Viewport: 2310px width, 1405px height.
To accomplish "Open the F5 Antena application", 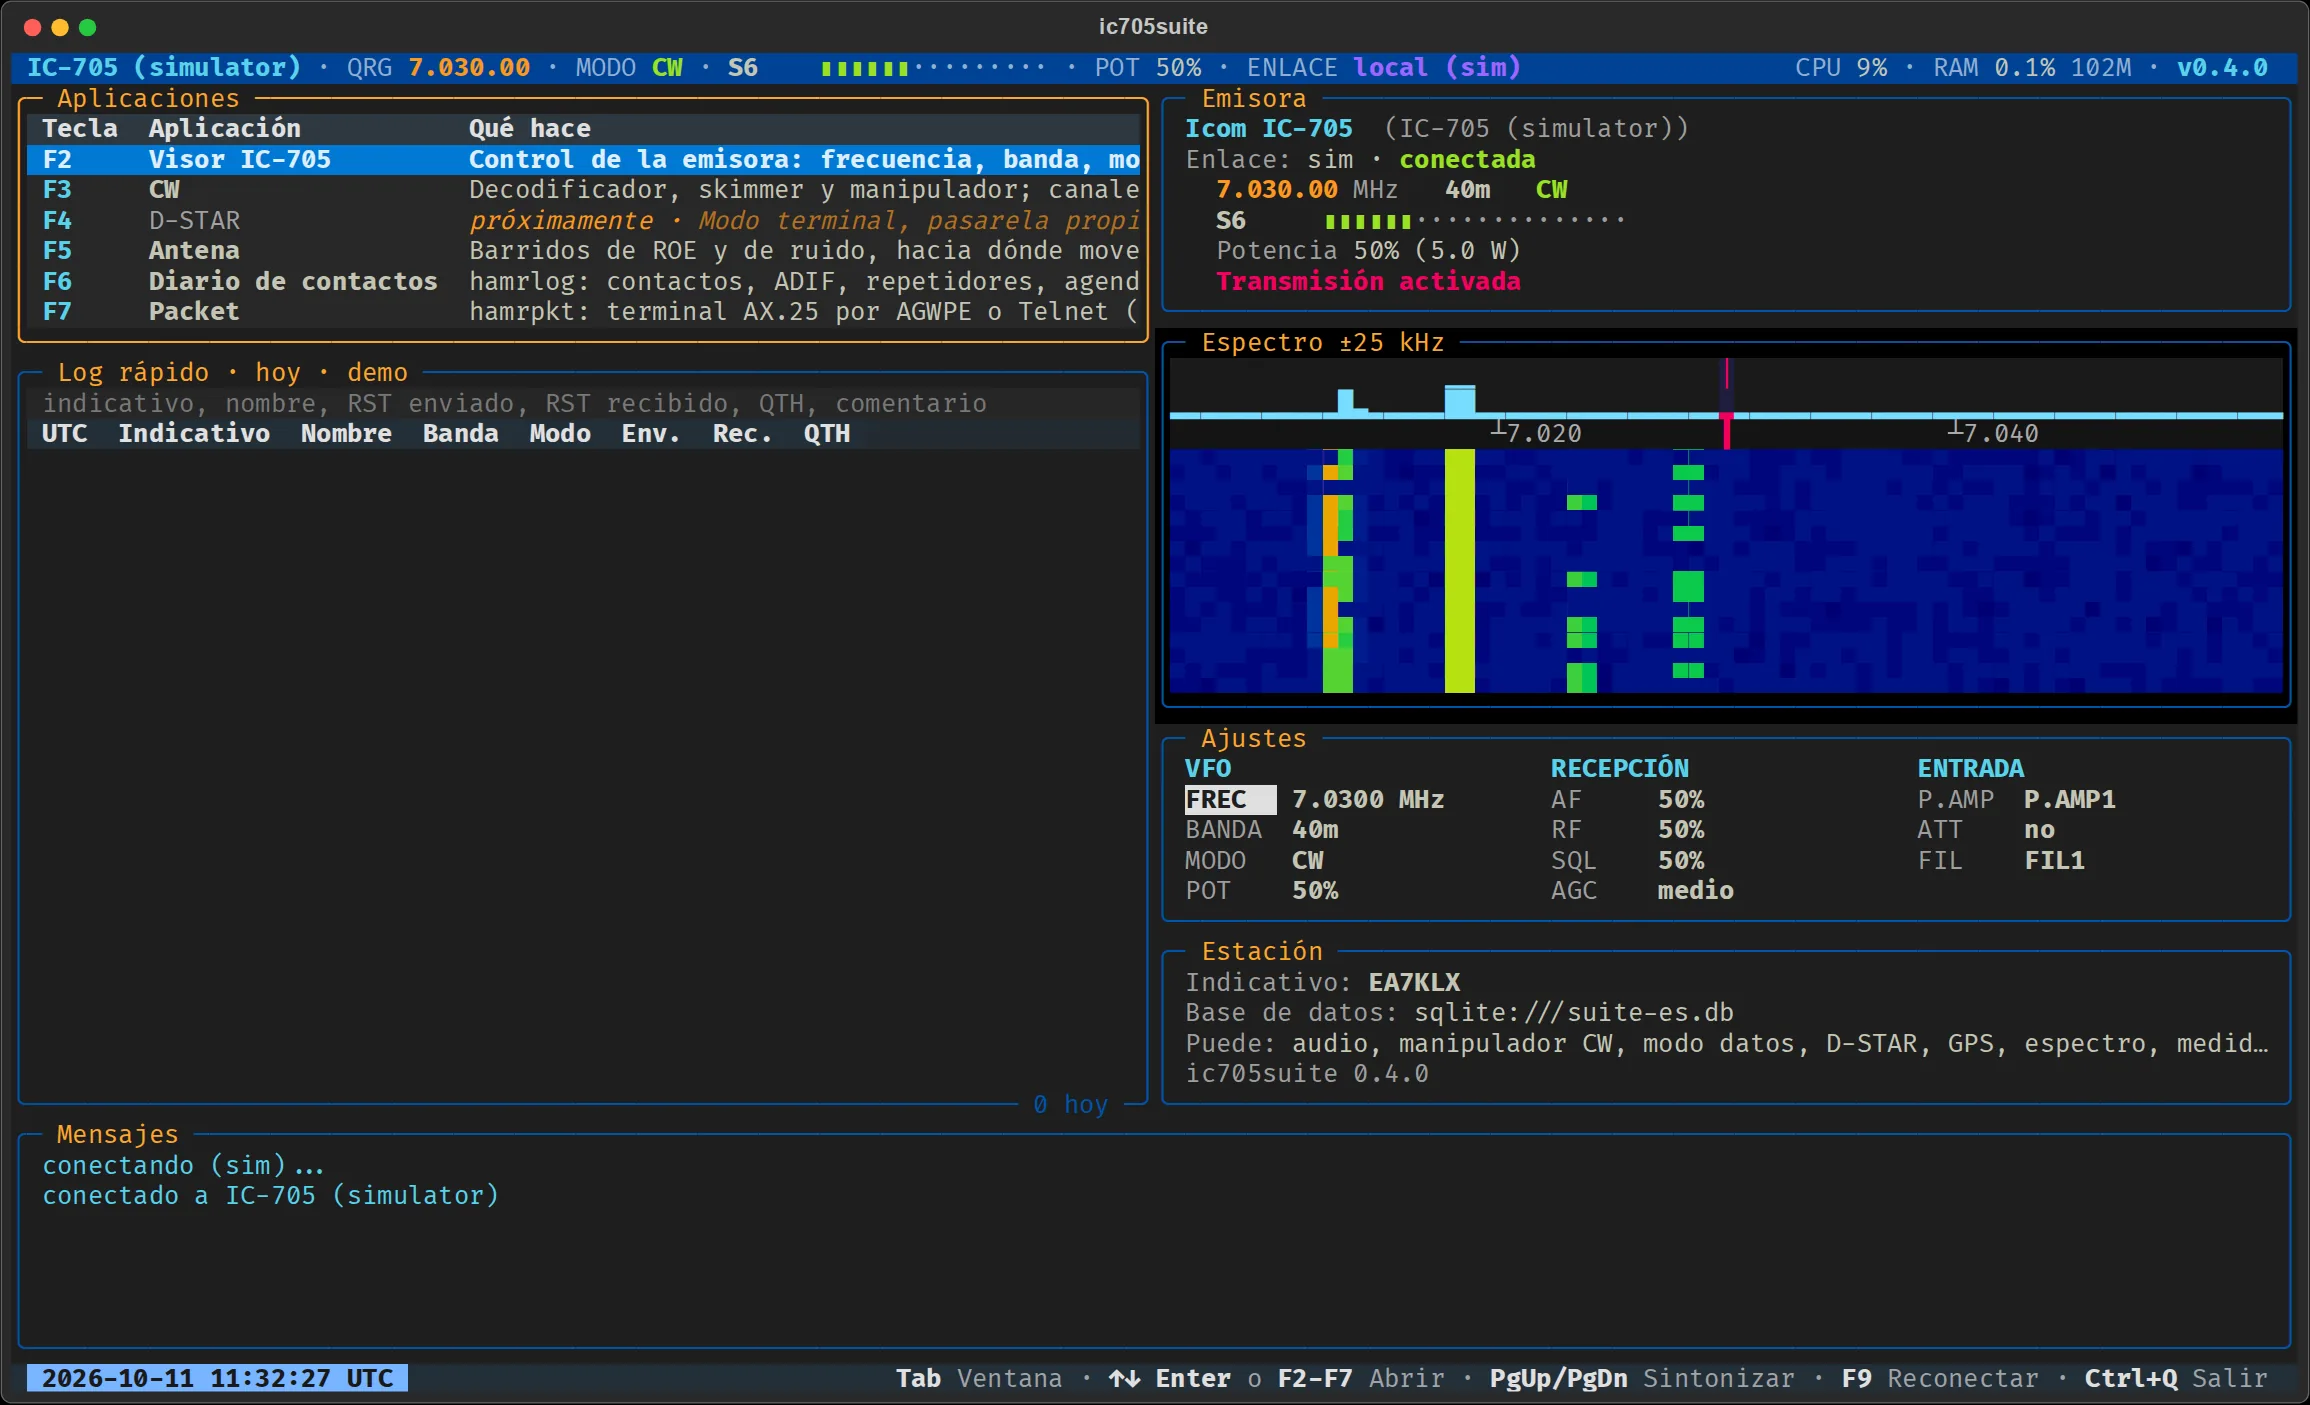I will click(x=584, y=250).
